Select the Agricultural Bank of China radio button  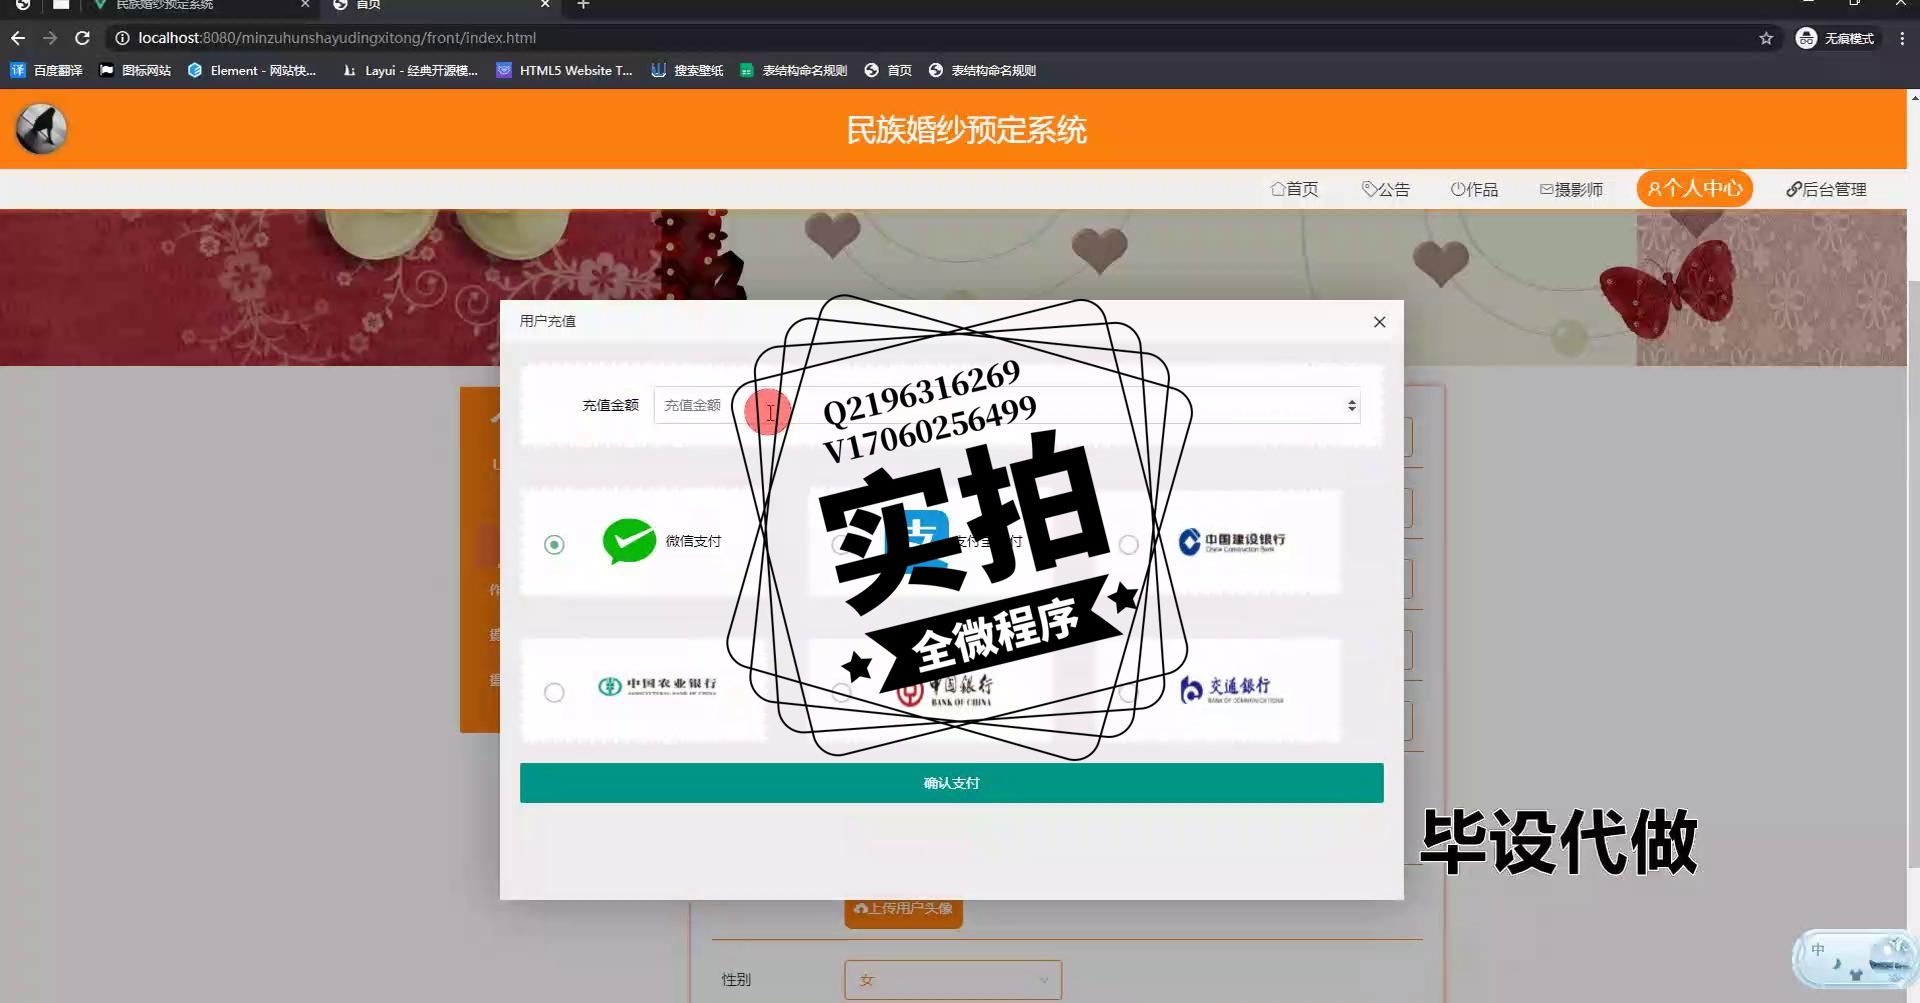554,692
